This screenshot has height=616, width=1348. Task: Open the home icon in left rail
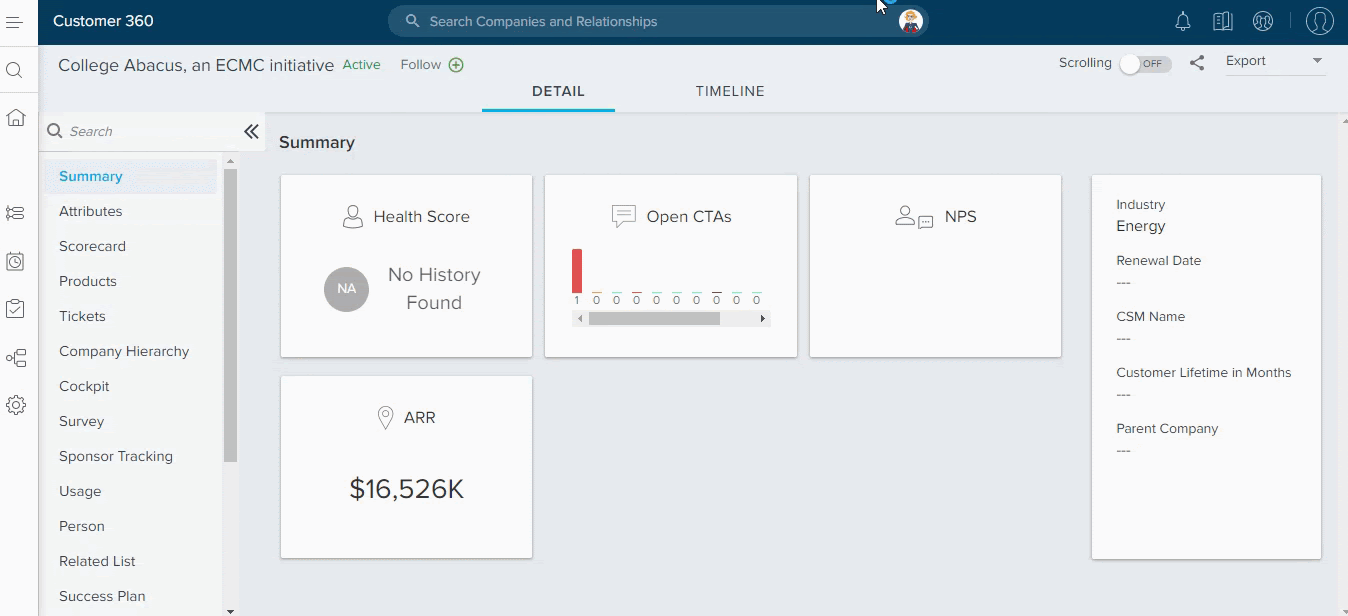(x=15, y=118)
